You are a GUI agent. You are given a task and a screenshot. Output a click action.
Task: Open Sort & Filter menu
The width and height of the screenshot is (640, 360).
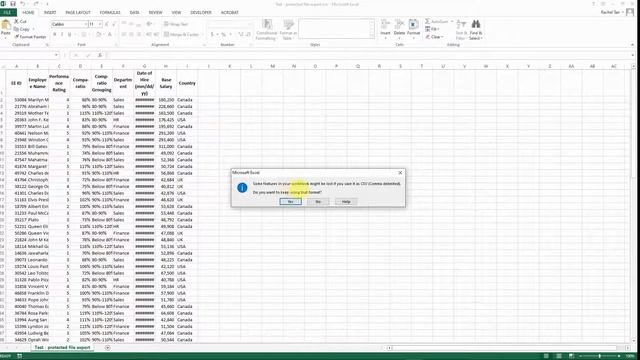[461, 29]
